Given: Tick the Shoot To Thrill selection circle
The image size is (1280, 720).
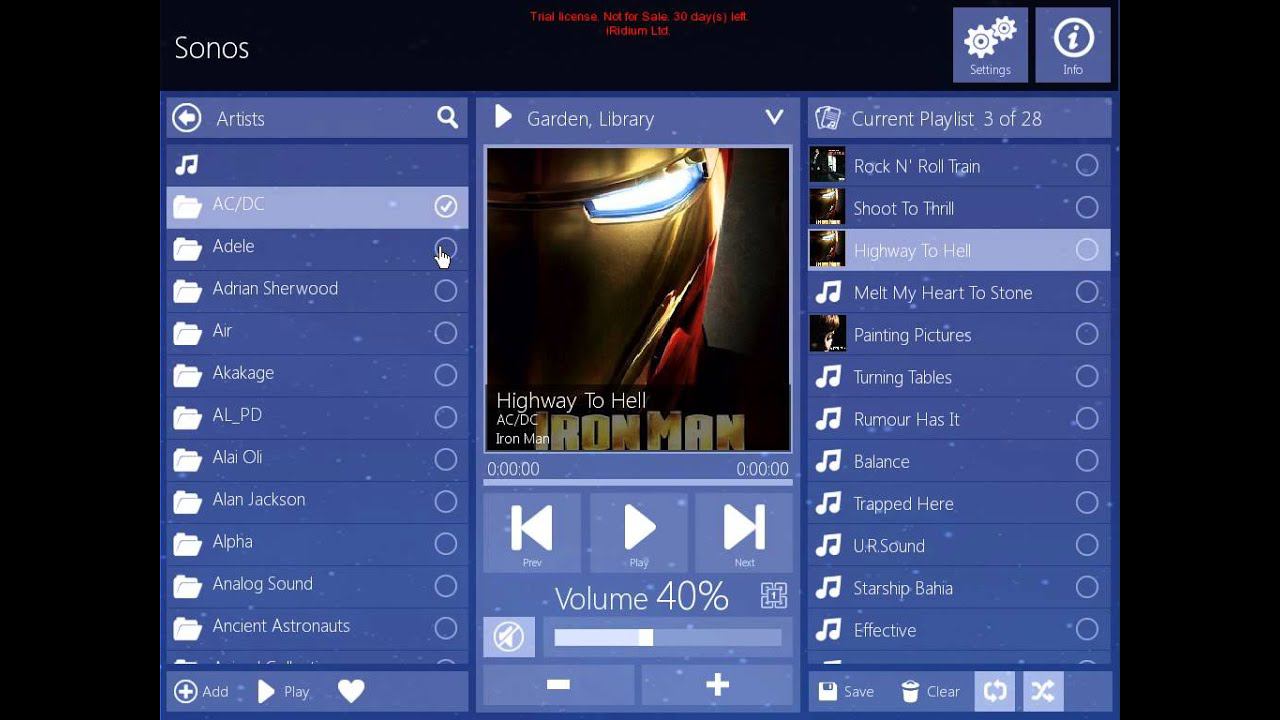Looking at the screenshot, I should 1087,207.
